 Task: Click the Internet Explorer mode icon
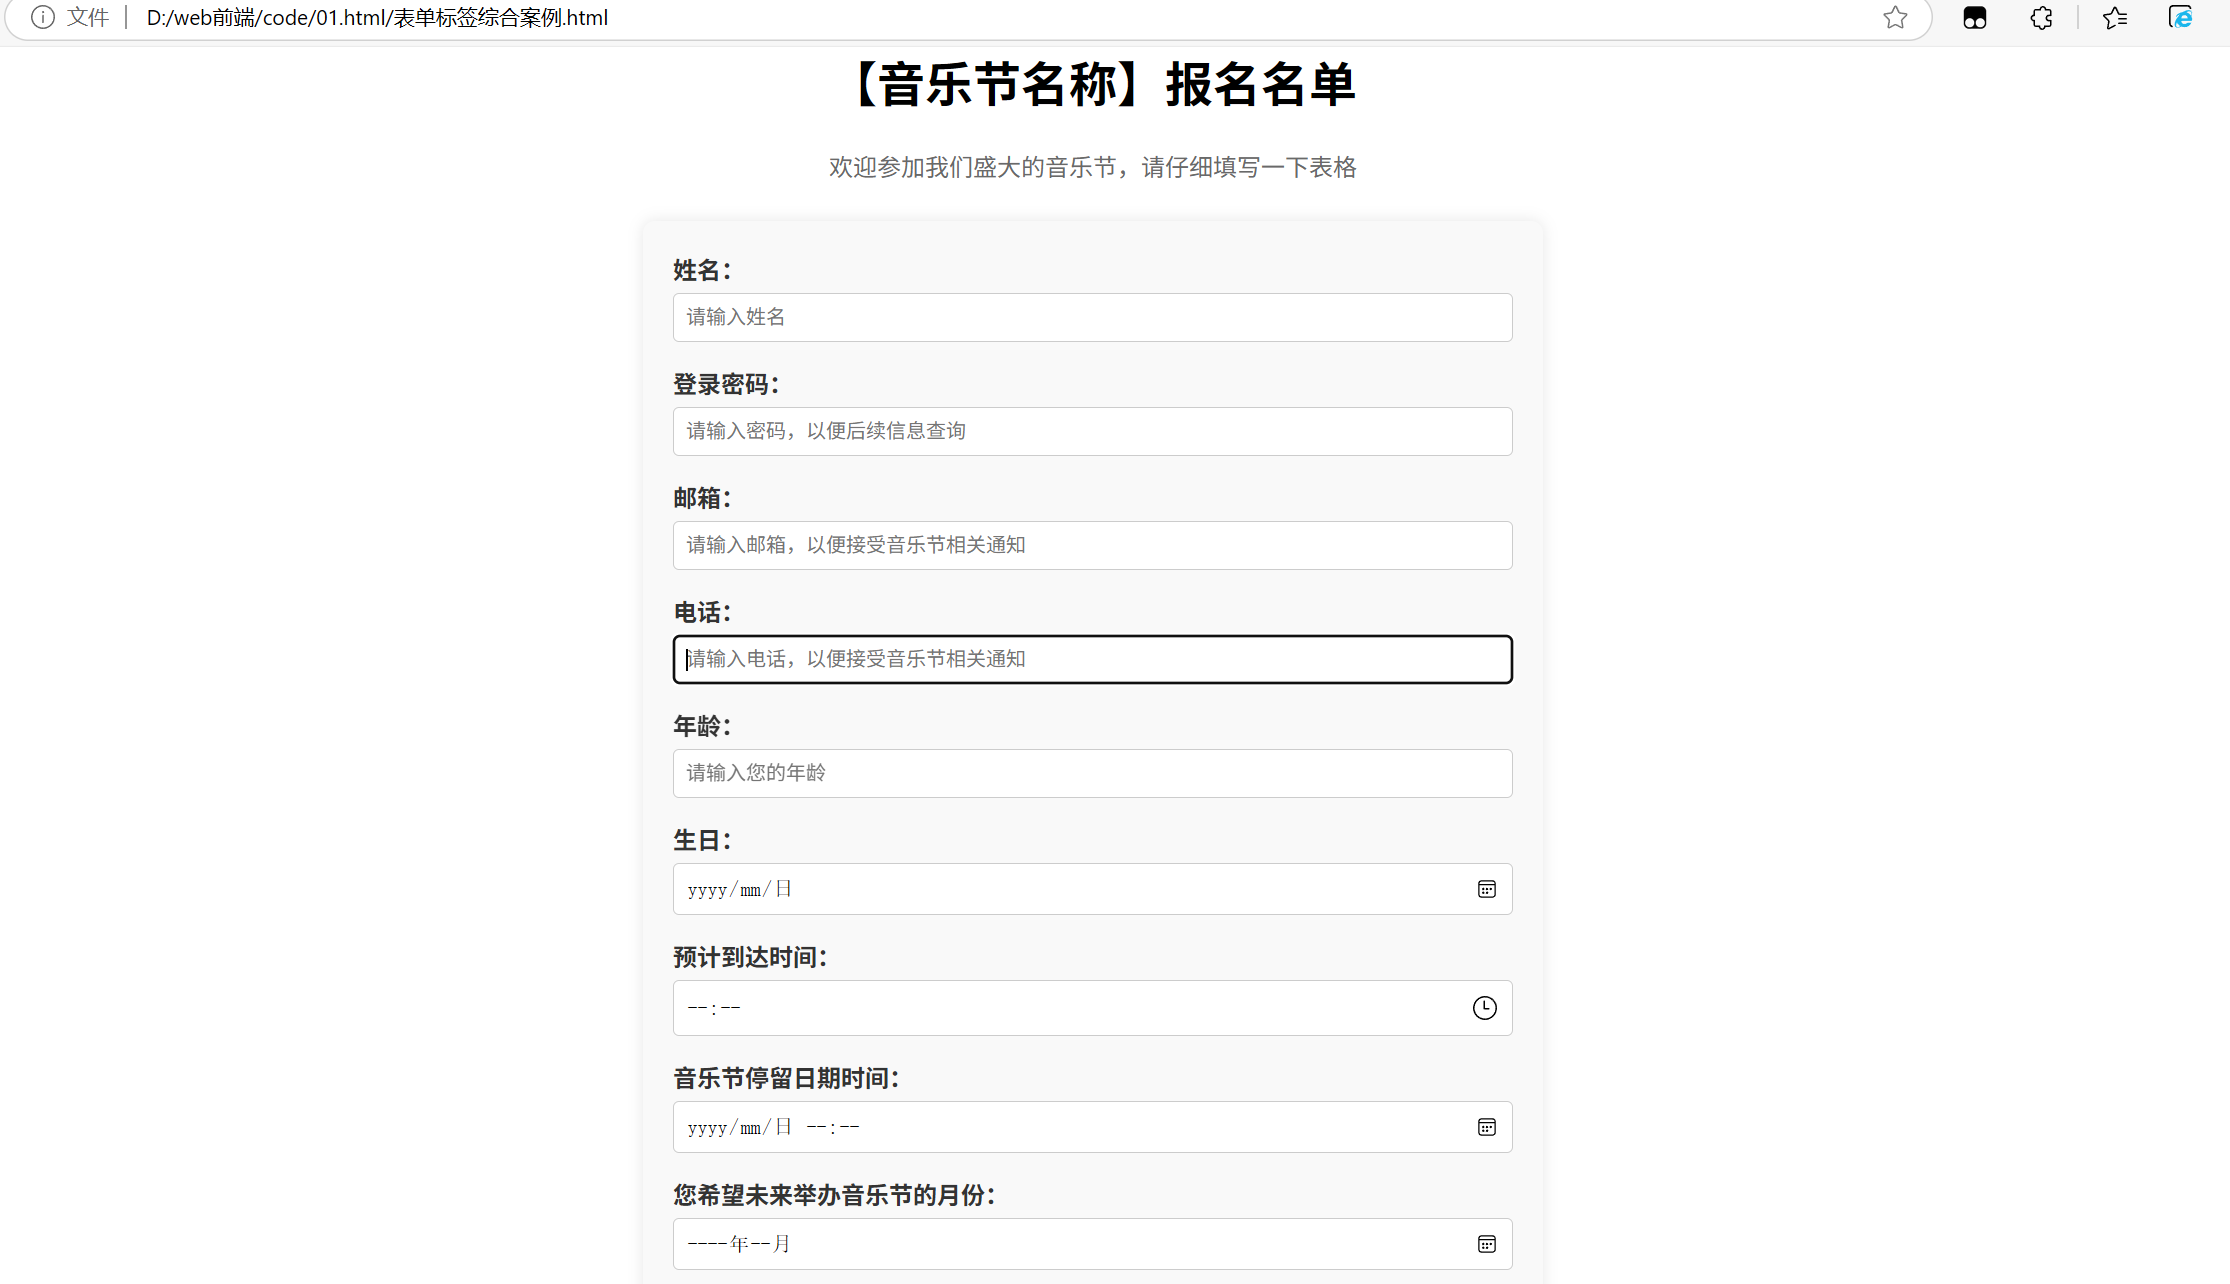tap(2180, 17)
